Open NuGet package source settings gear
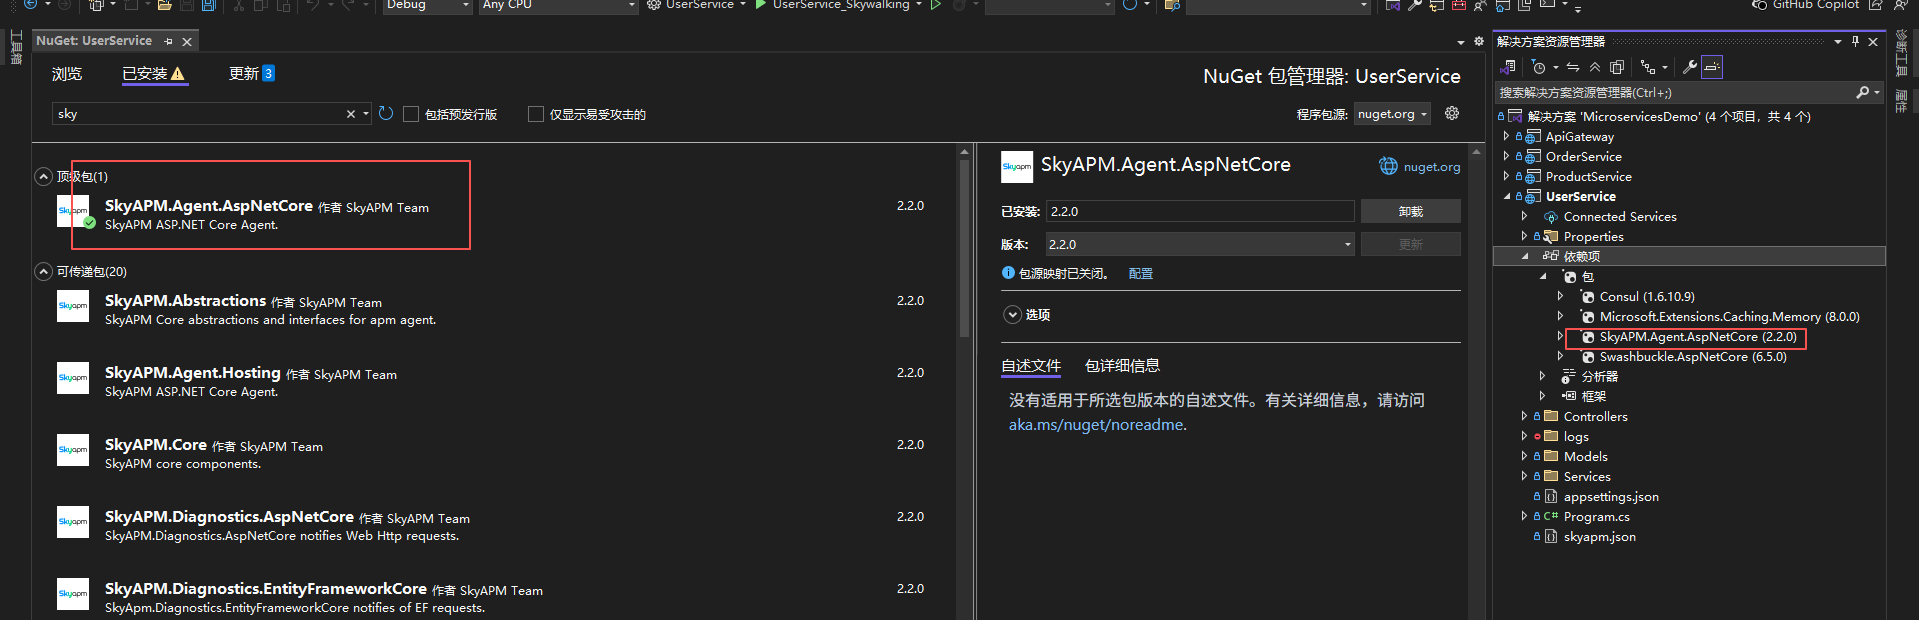This screenshot has width=1919, height=620. pyautogui.click(x=1452, y=114)
